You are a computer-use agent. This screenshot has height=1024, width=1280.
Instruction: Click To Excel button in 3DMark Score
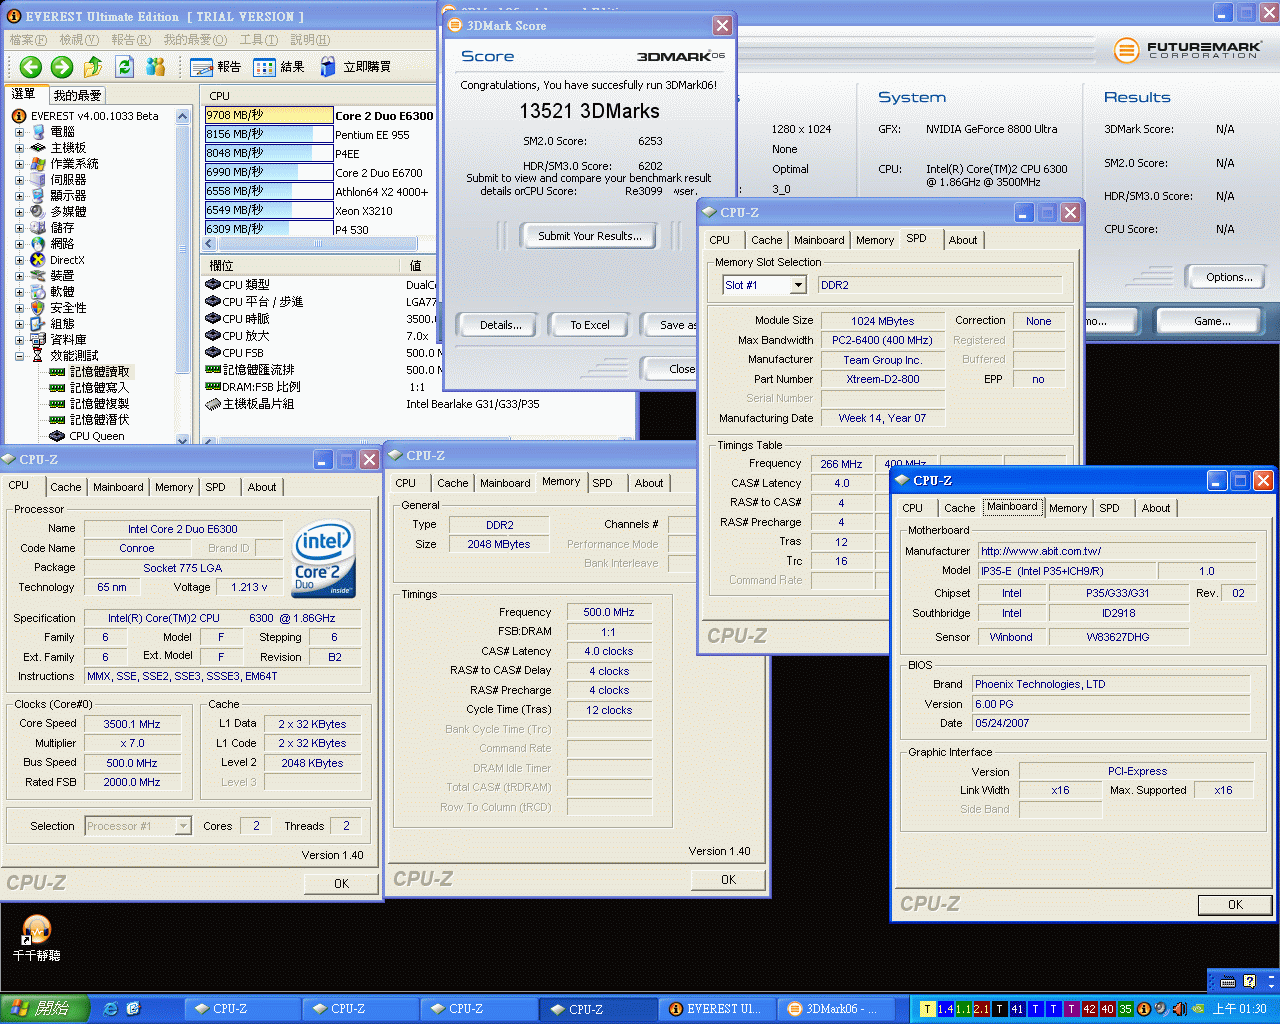click(590, 325)
